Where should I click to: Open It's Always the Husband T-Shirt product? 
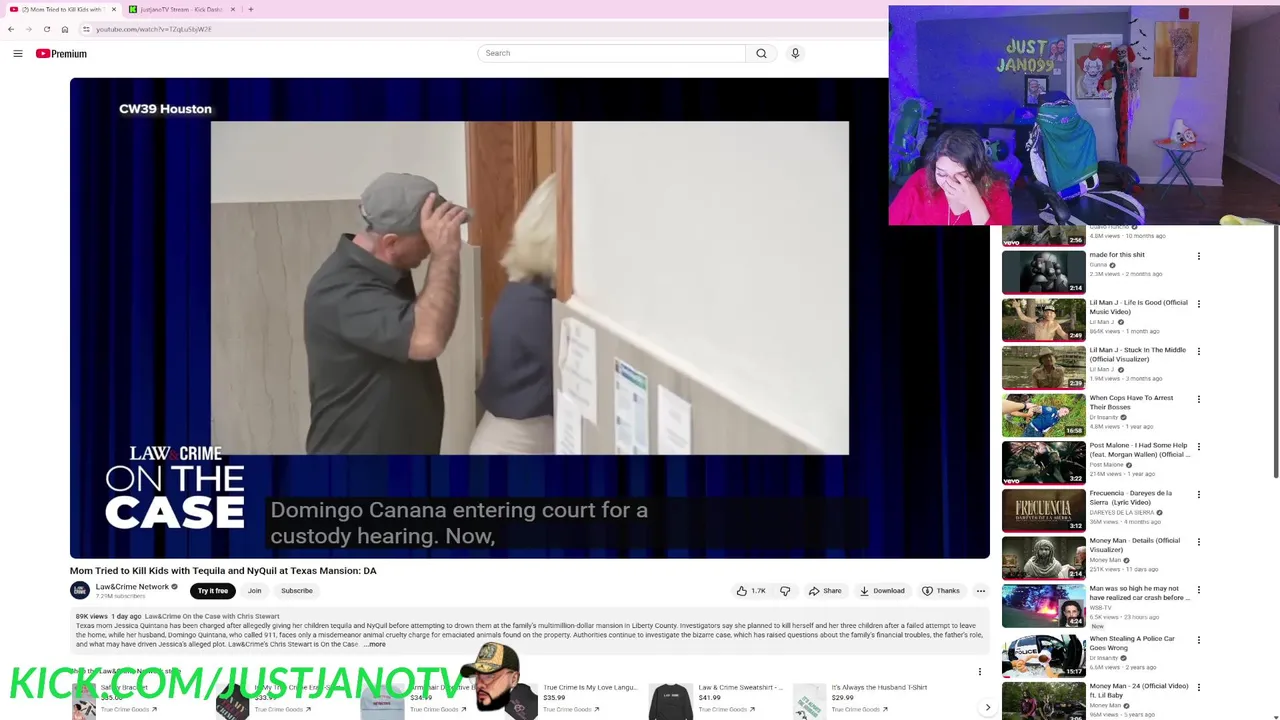pyautogui.click(x=878, y=688)
